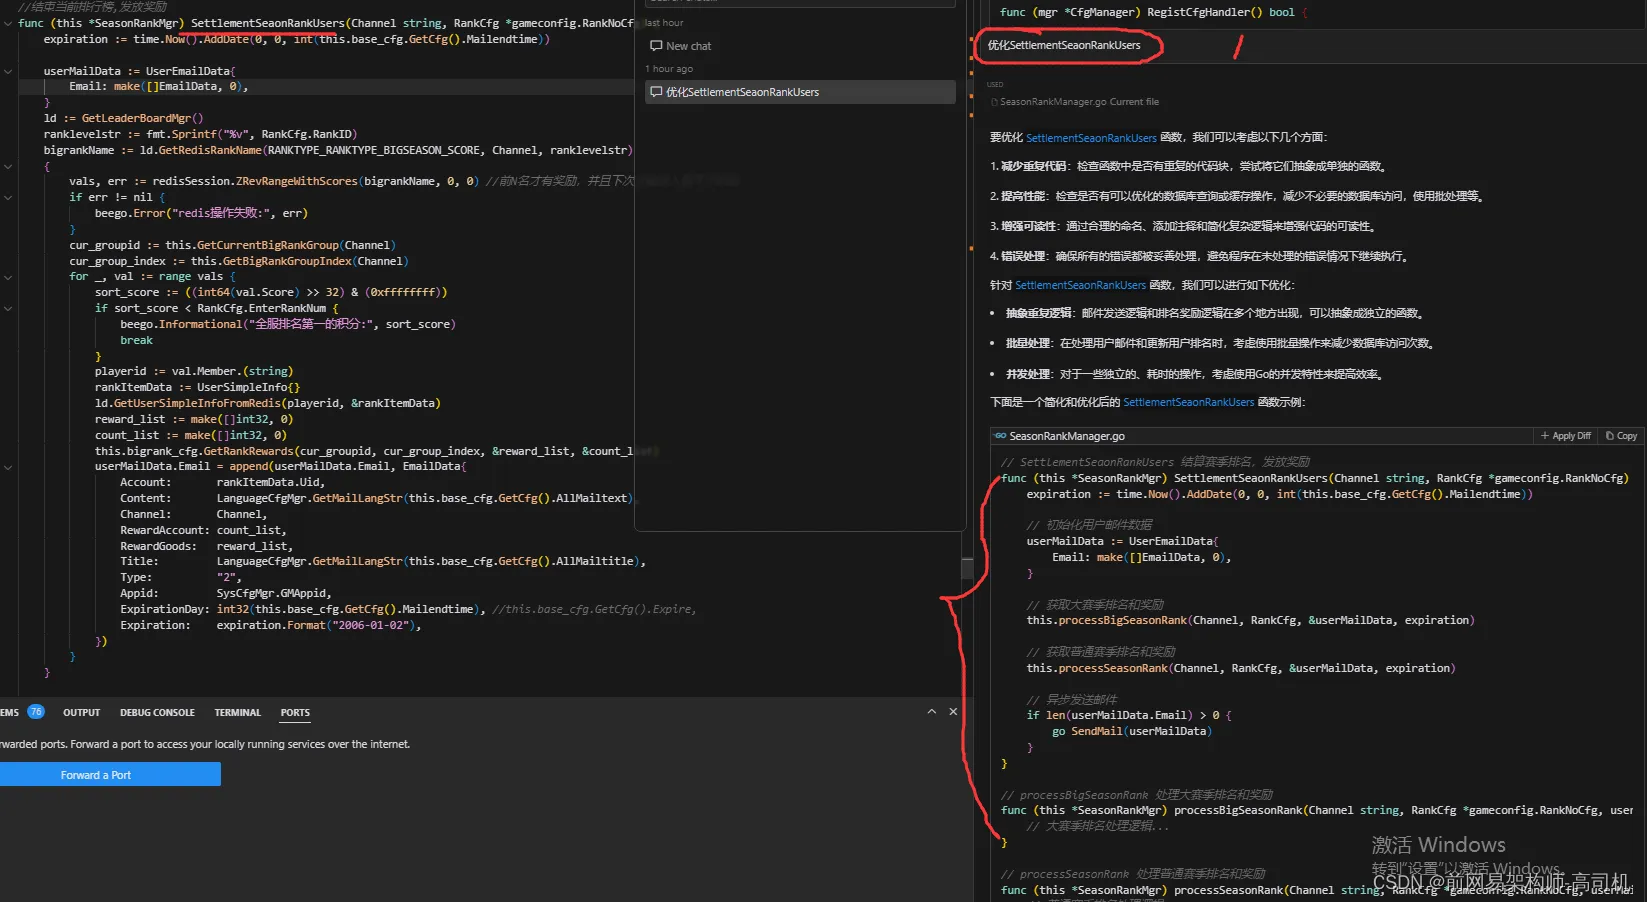The height and width of the screenshot is (902, 1647).
Task: Collapse the SettlementSeaonRankUsers func fold arrow
Action: click(8, 23)
